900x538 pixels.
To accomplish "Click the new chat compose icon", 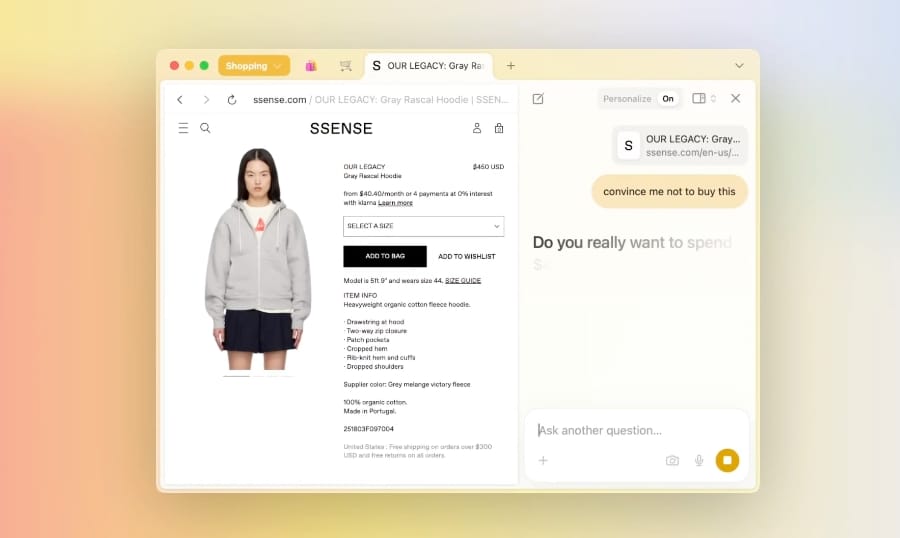I will point(538,98).
